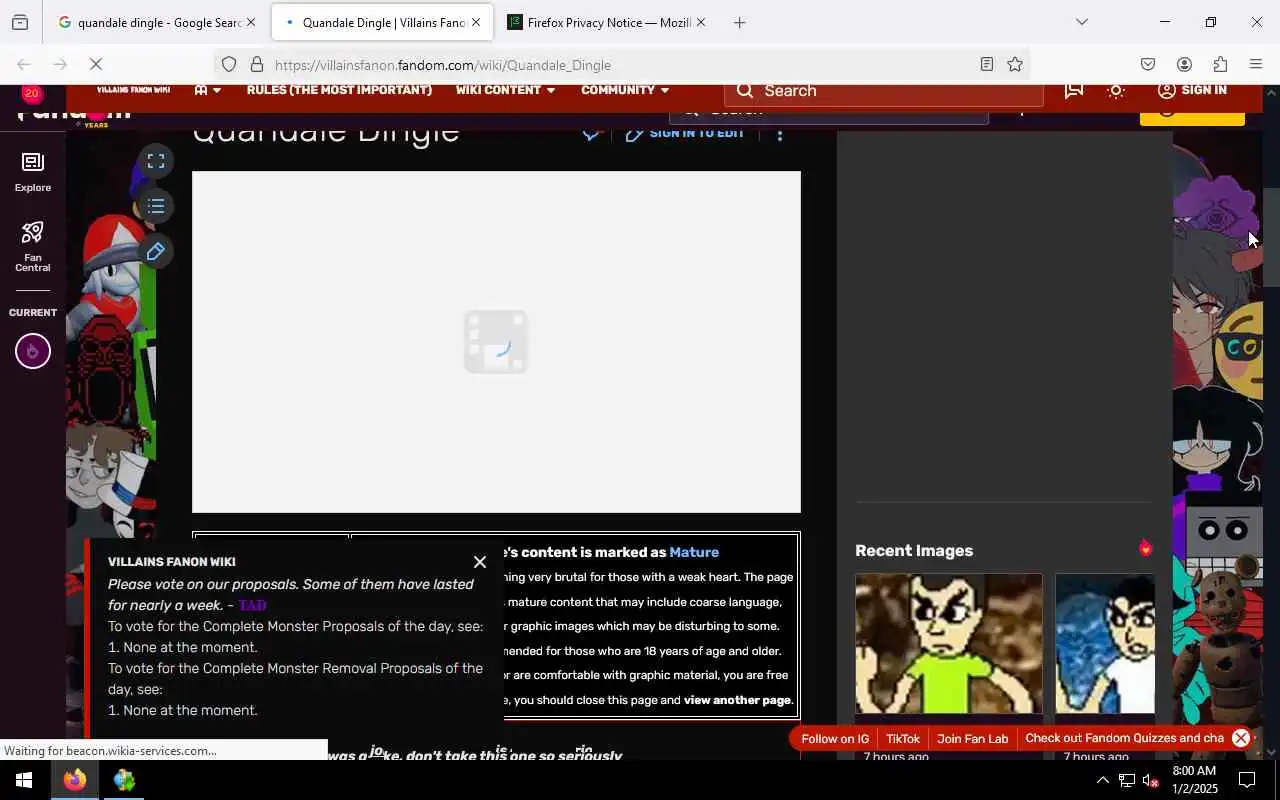Open RULES (THE MOST IMPORTANT) menu item
Screen dimensions: 1280x800
pos(339,90)
